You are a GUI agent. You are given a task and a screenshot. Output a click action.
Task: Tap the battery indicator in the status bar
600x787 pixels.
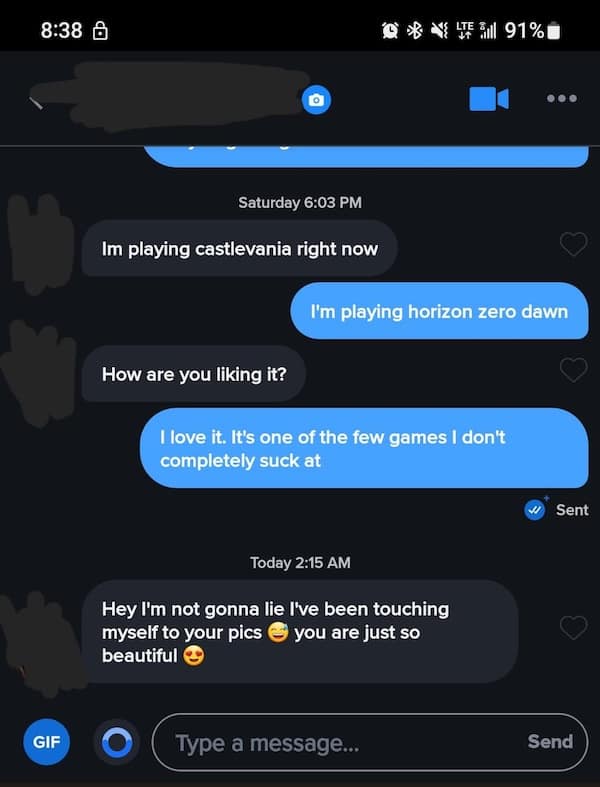pyautogui.click(x=553, y=31)
